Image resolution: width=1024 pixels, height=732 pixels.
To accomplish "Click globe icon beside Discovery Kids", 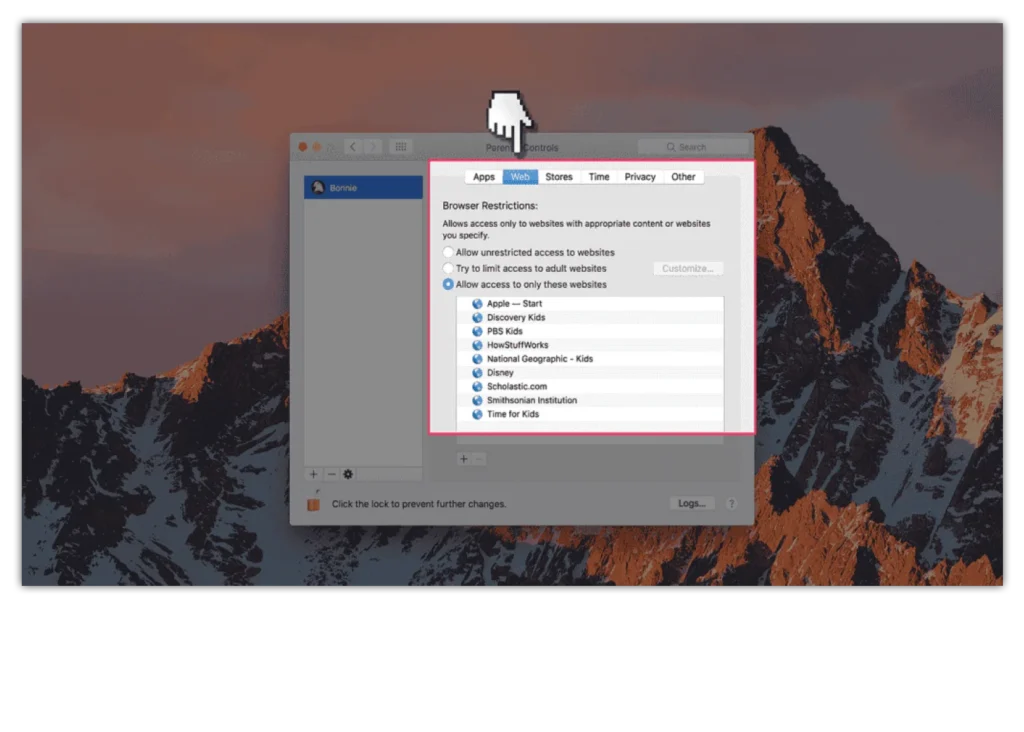I will click(477, 317).
